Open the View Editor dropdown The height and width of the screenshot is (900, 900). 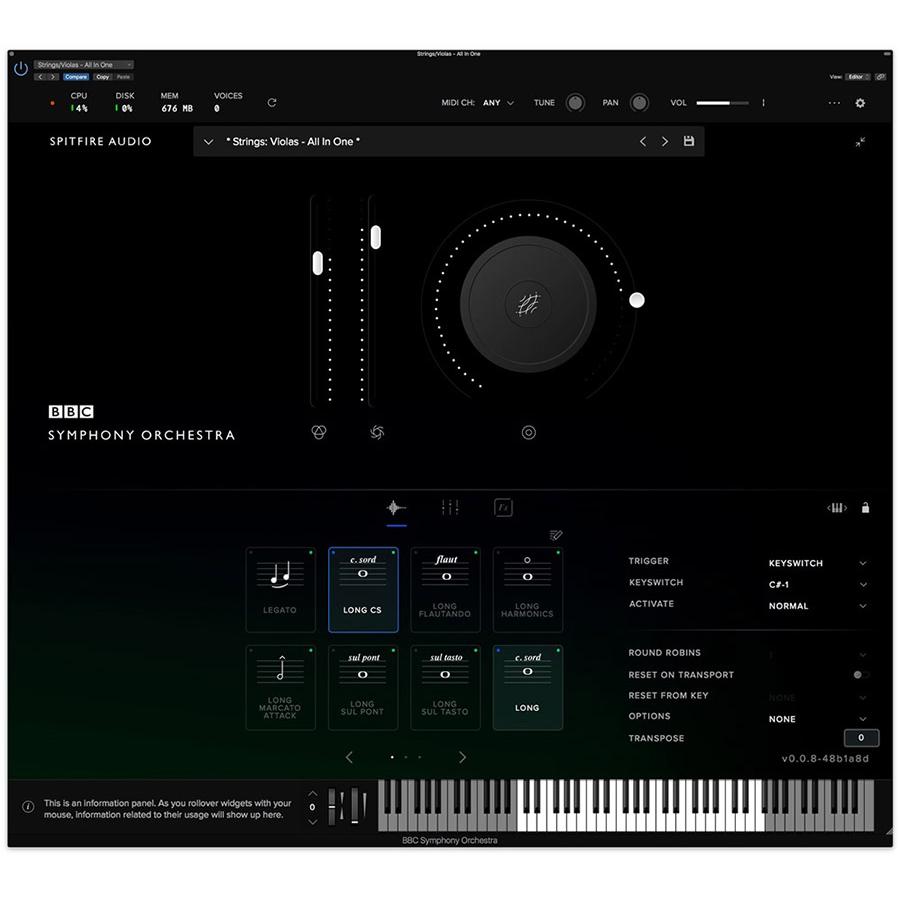pyautogui.click(x=858, y=77)
